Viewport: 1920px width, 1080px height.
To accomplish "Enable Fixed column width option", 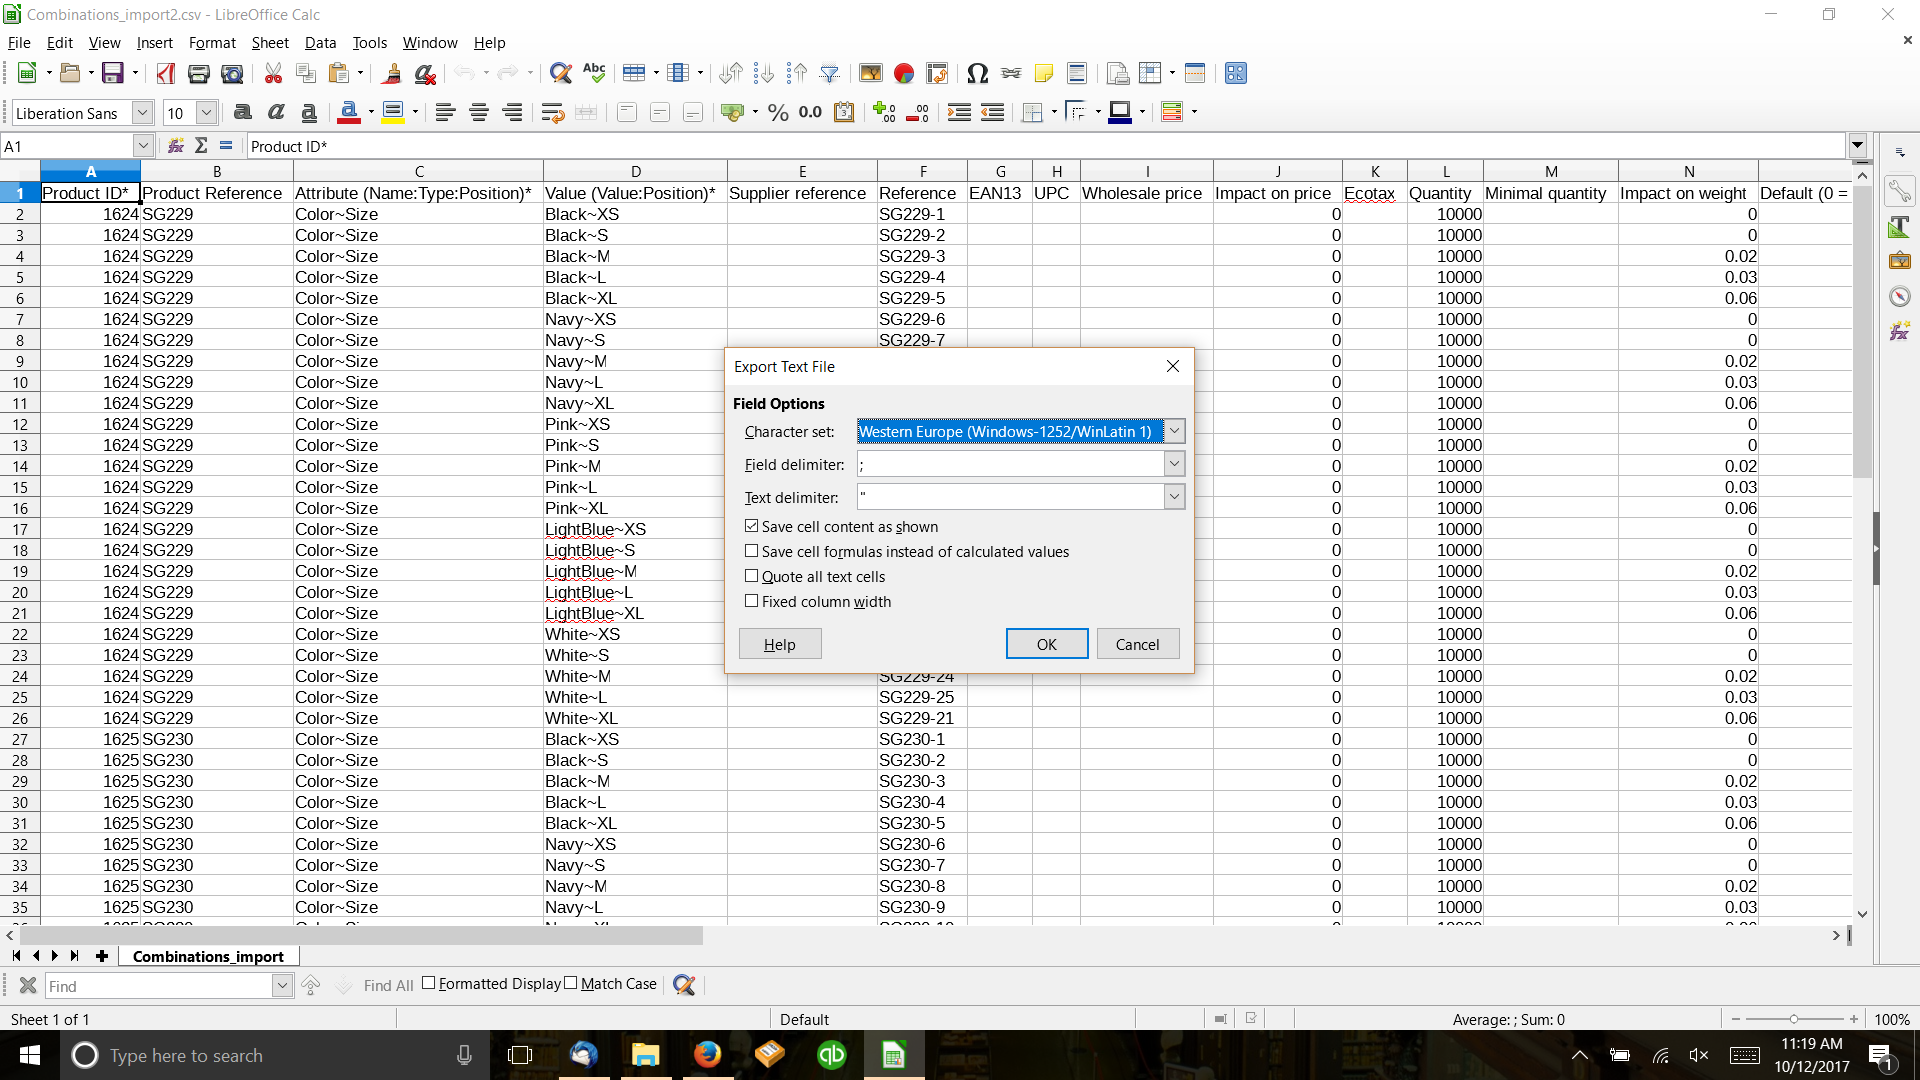I will pos(752,601).
